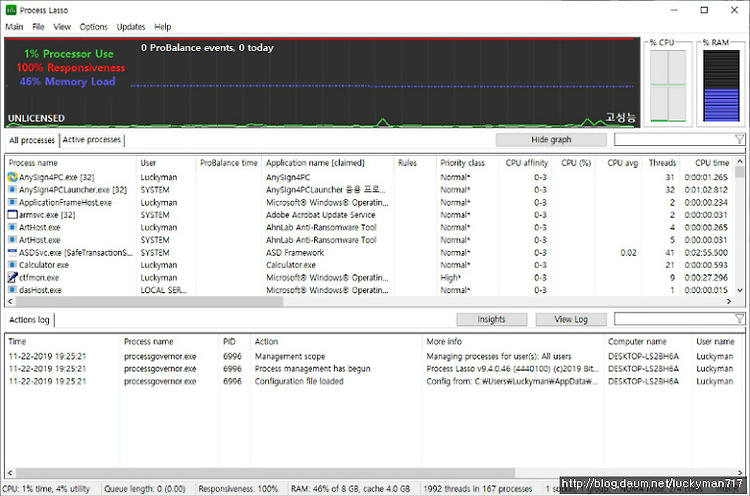Viewport: 750px width, 496px height.
Task: Switch to the All processes tab
Action: tap(32, 140)
